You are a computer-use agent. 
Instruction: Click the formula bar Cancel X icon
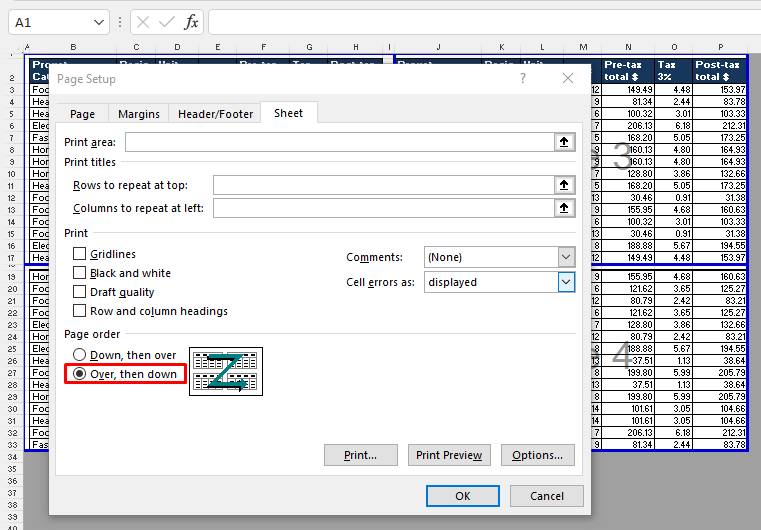tap(143, 22)
